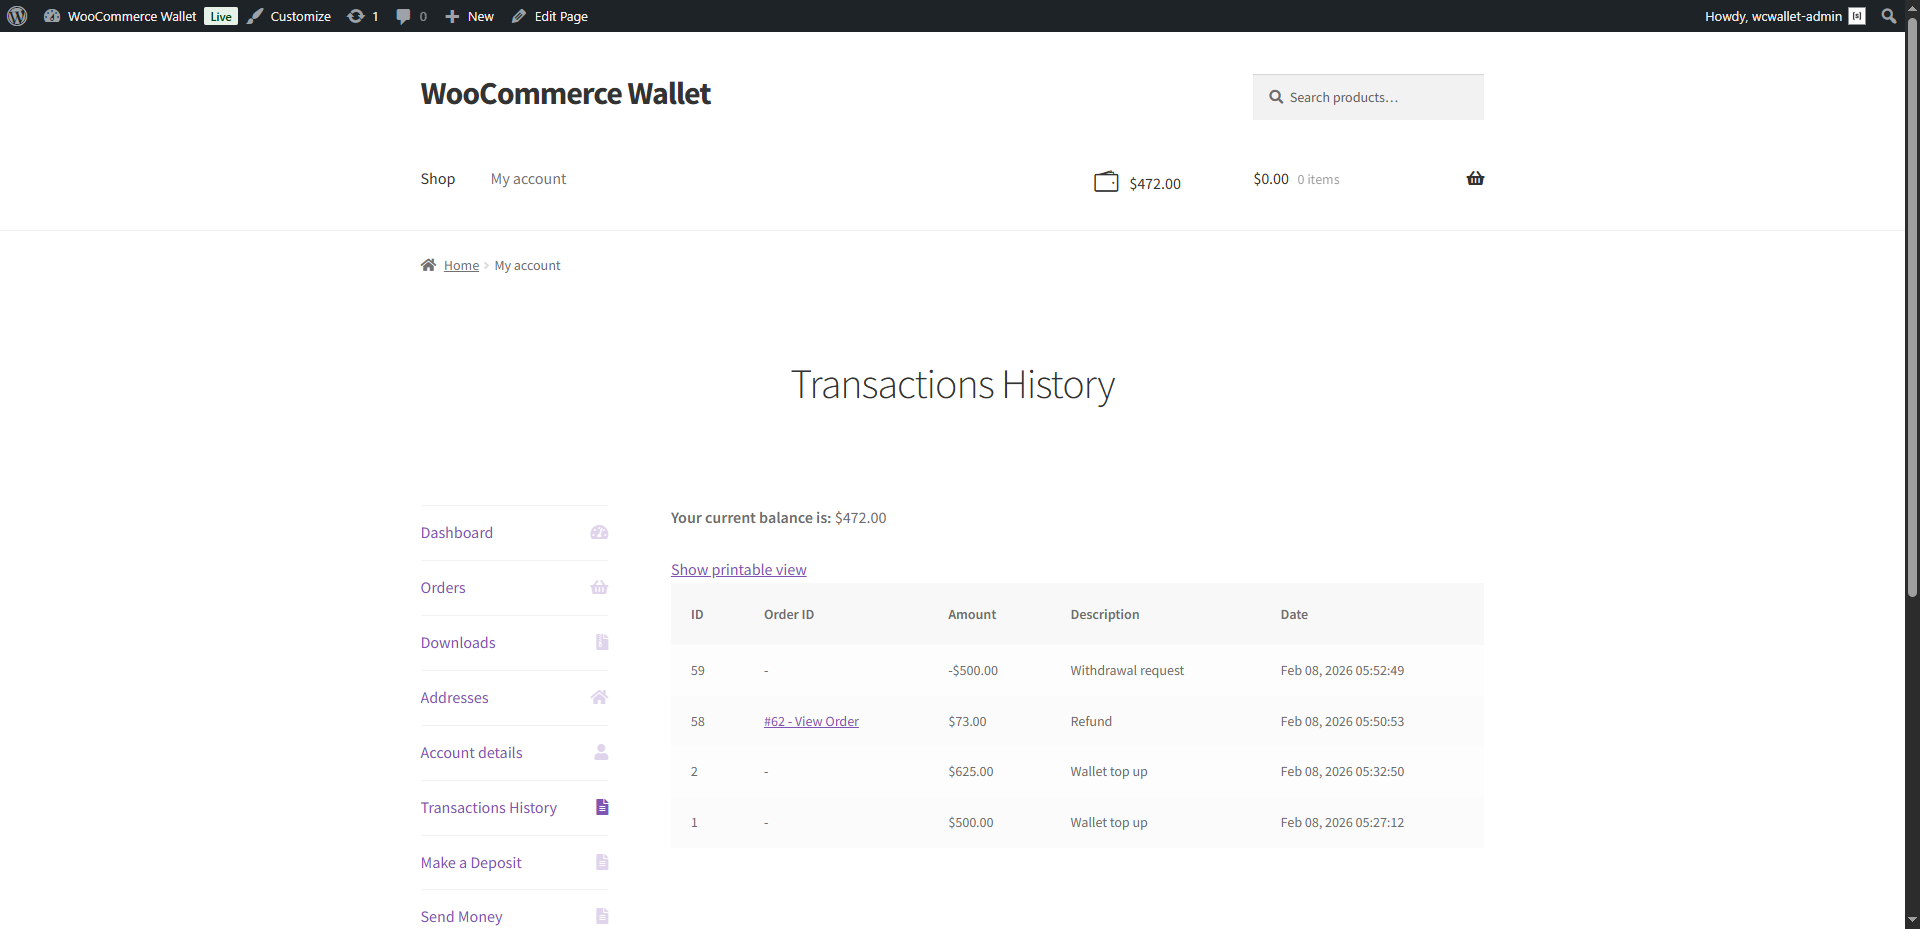Click the shopping basket cart icon

(1475, 179)
